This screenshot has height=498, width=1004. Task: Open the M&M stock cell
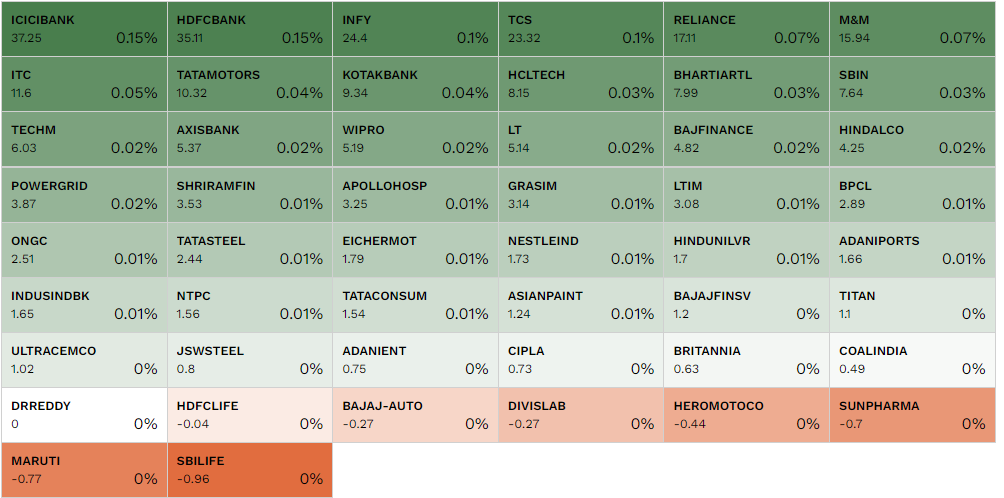pos(912,29)
